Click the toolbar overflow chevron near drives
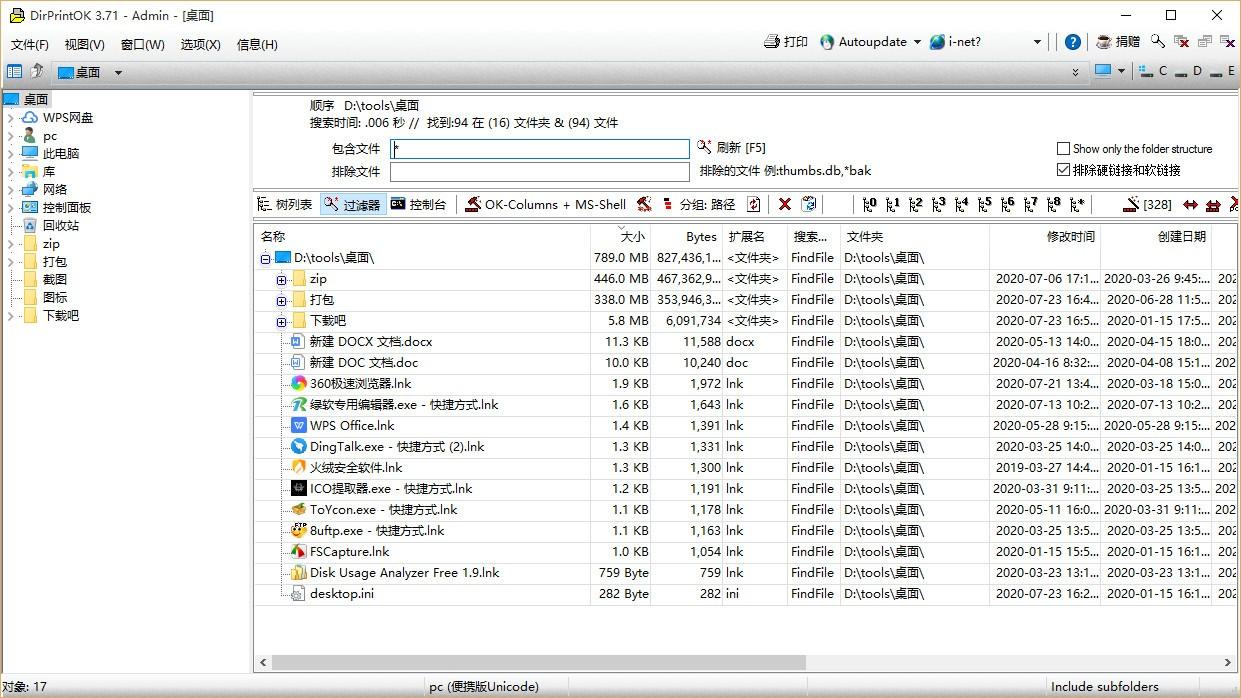This screenshot has height=698, width=1241. click(x=1076, y=72)
